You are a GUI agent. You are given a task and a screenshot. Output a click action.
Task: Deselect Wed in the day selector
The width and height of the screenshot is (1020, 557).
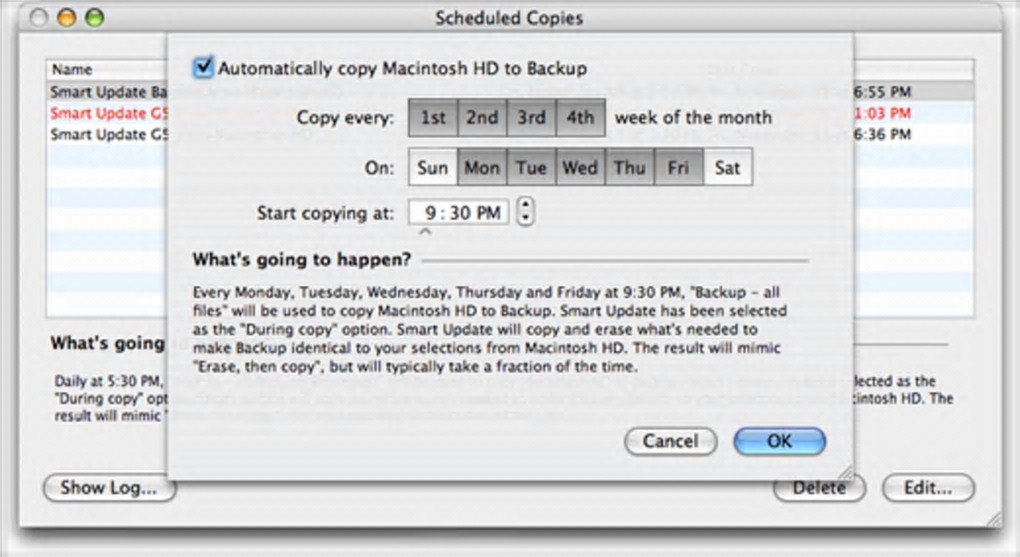coord(580,167)
